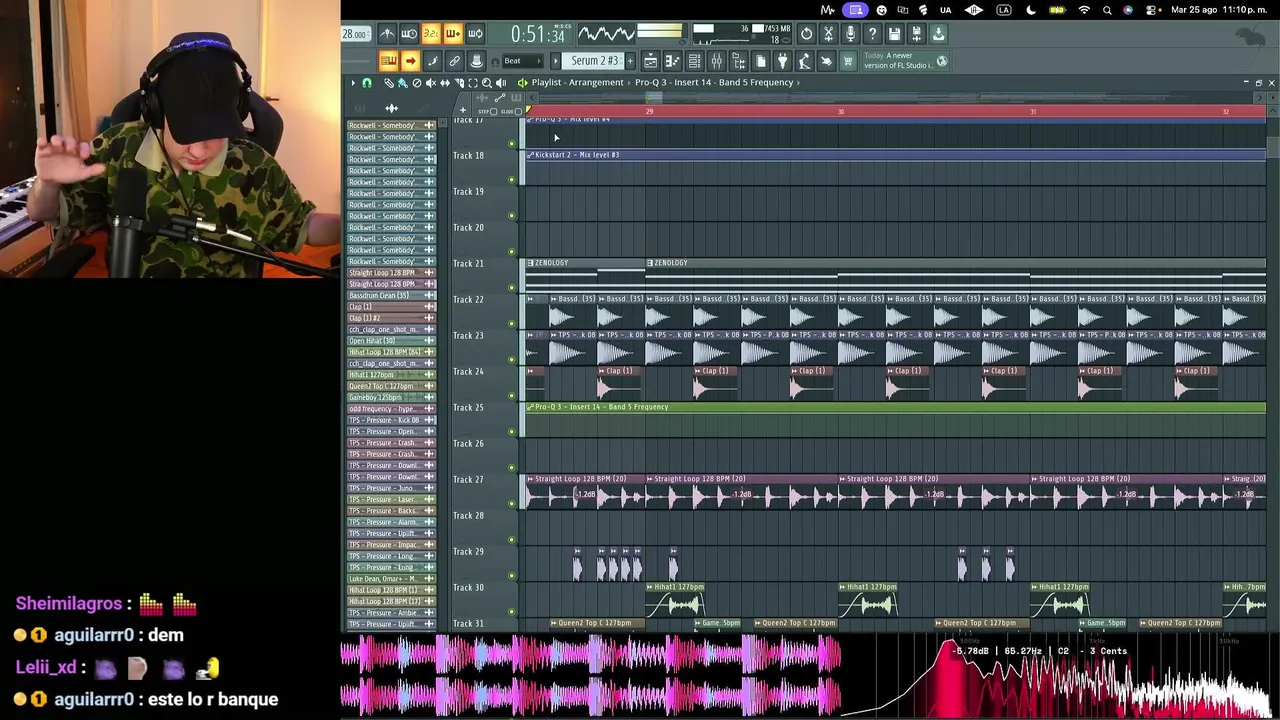Click the plus button left of STEP
1280x720 pixels.
pyautogui.click(x=463, y=108)
